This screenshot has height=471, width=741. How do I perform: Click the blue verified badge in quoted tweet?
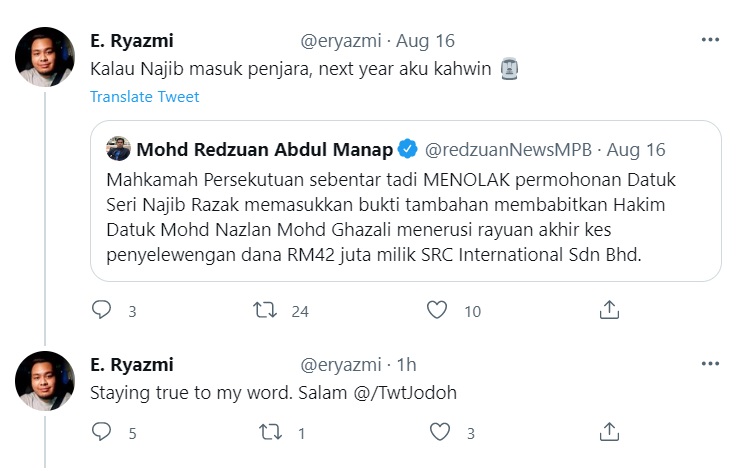[408, 150]
